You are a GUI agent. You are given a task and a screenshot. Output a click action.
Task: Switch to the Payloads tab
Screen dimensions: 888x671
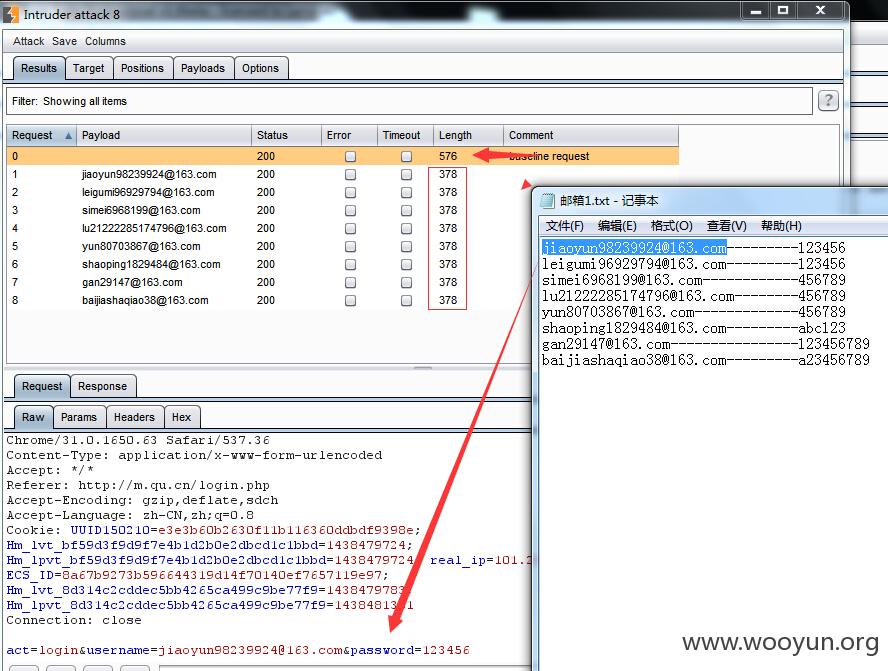tap(203, 69)
